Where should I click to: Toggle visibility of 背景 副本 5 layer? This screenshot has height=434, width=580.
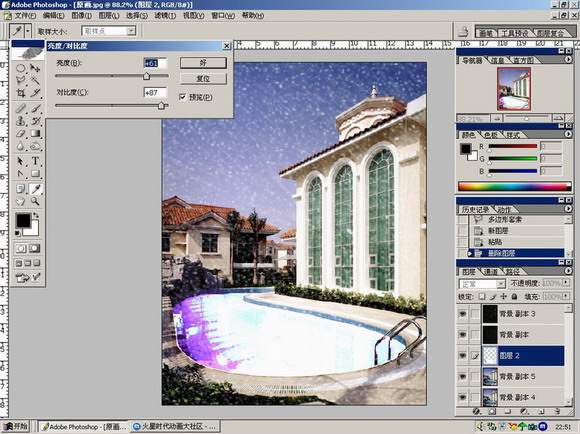point(463,376)
